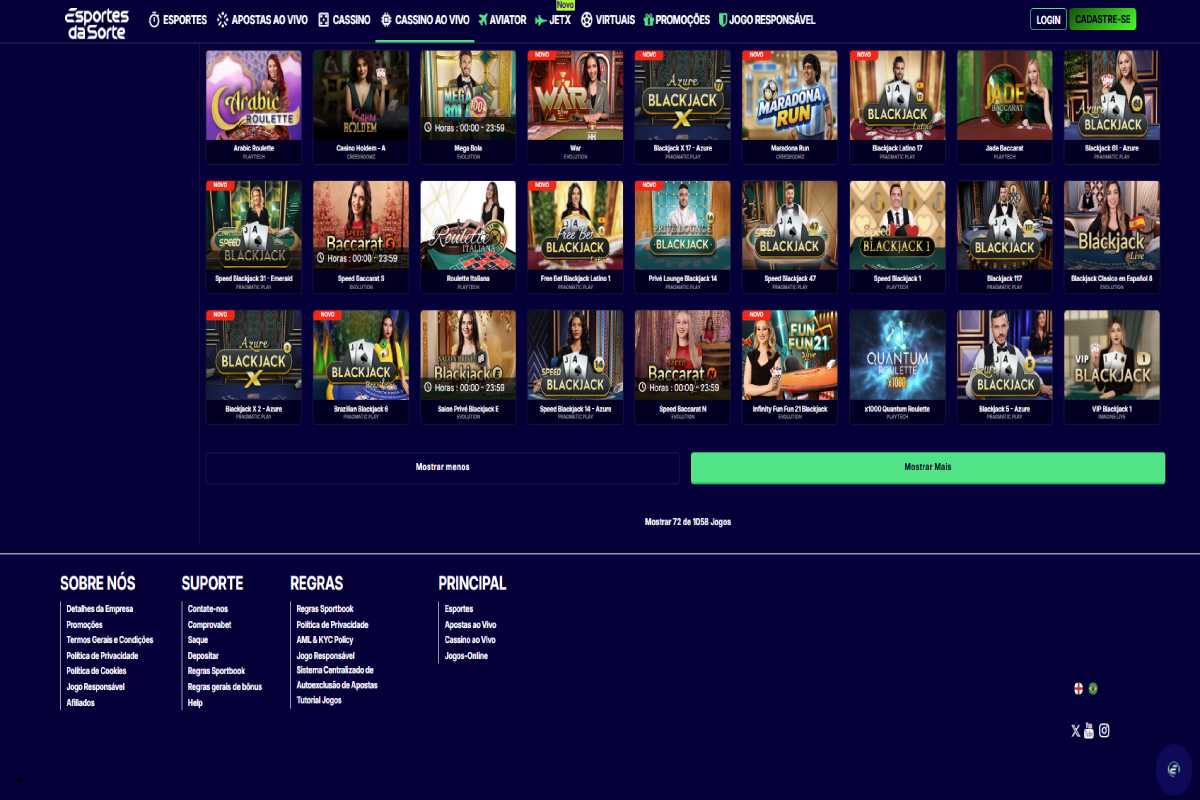1200x800 pixels.
Task: Open the Brazilian Blackjack 6 game
Action: 361,367
